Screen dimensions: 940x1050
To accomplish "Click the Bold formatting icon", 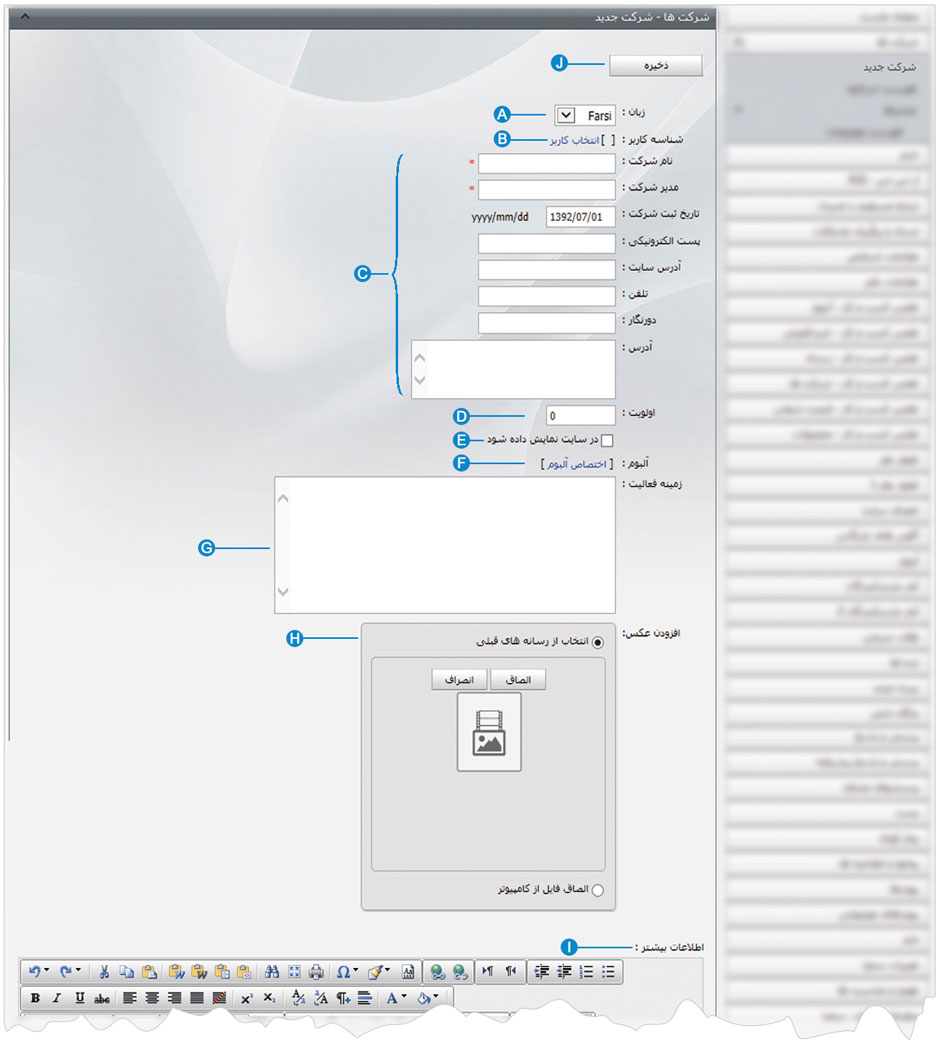I will (x=35, y=998).
